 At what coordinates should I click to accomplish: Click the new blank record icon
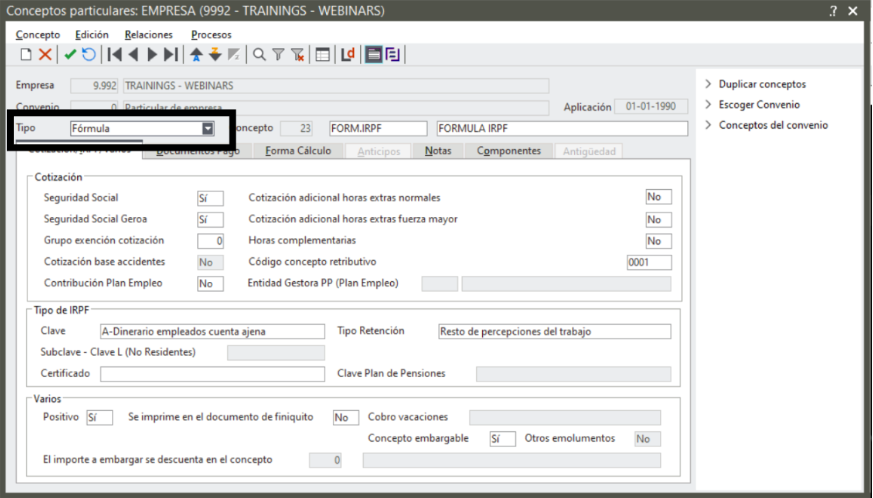[x=26, y=55]
